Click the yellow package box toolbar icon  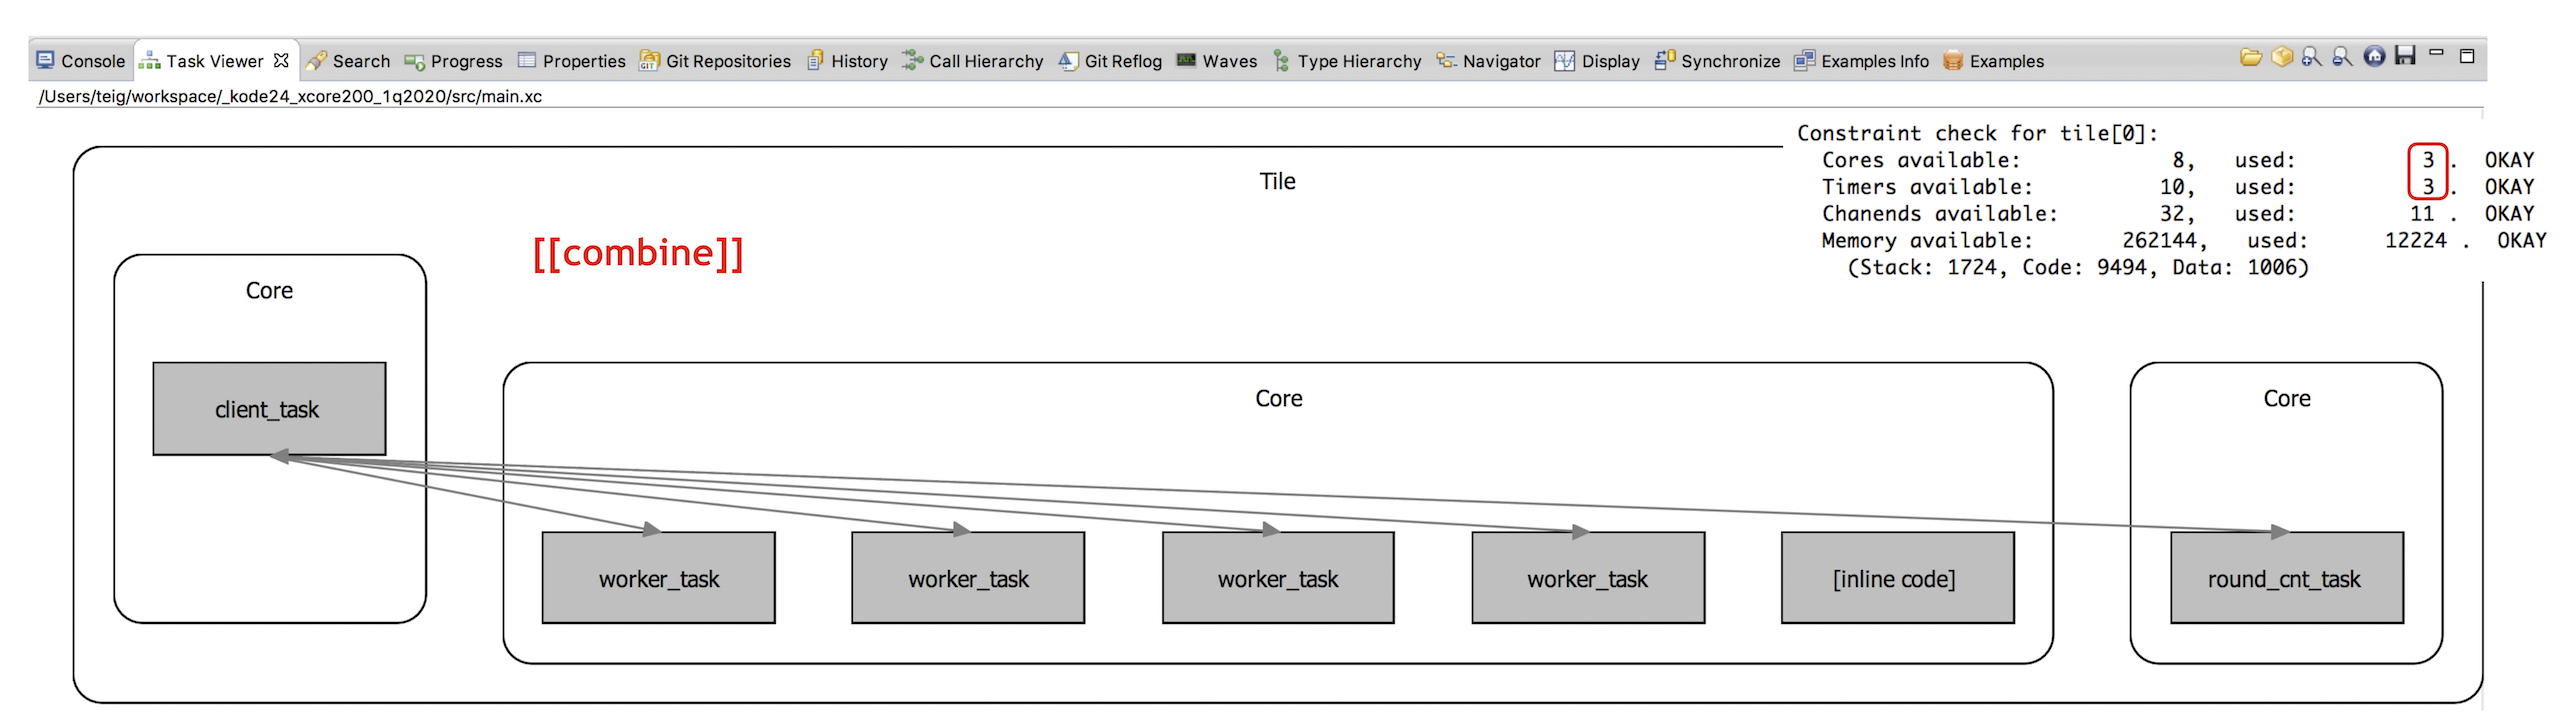(x=2281, y=57)
